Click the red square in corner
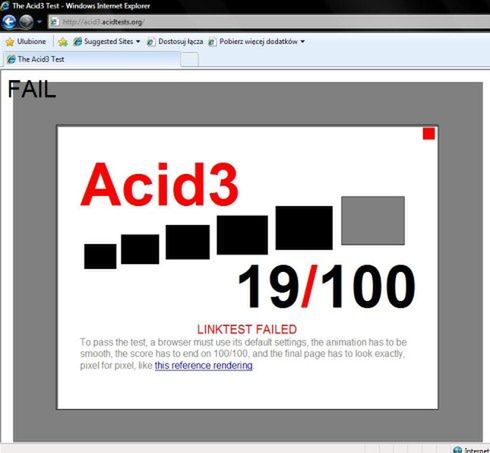 coord(429,134)
